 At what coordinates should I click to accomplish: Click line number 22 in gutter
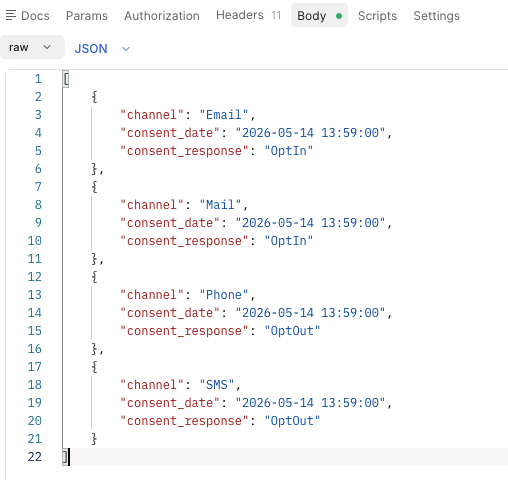pos(35,457)
